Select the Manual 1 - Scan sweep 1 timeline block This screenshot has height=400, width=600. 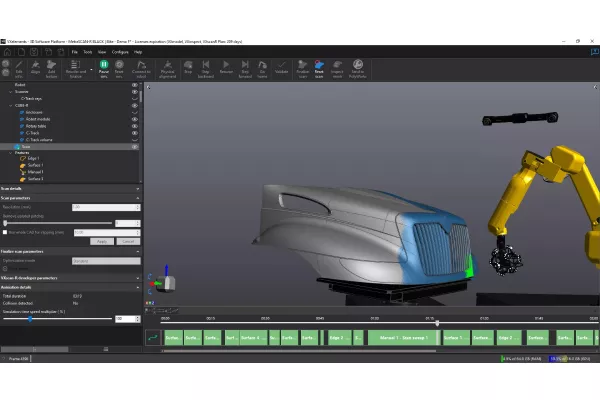403,338
